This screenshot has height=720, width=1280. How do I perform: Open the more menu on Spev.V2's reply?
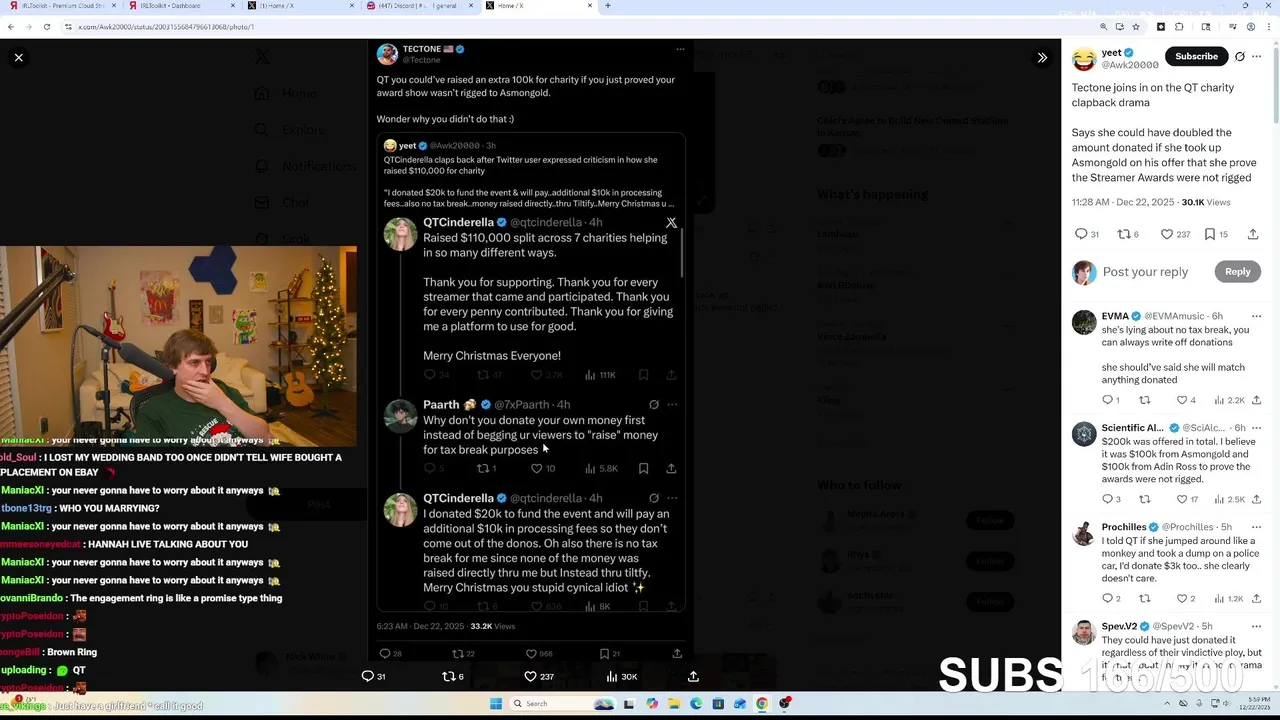click(x=1257, y=626)
